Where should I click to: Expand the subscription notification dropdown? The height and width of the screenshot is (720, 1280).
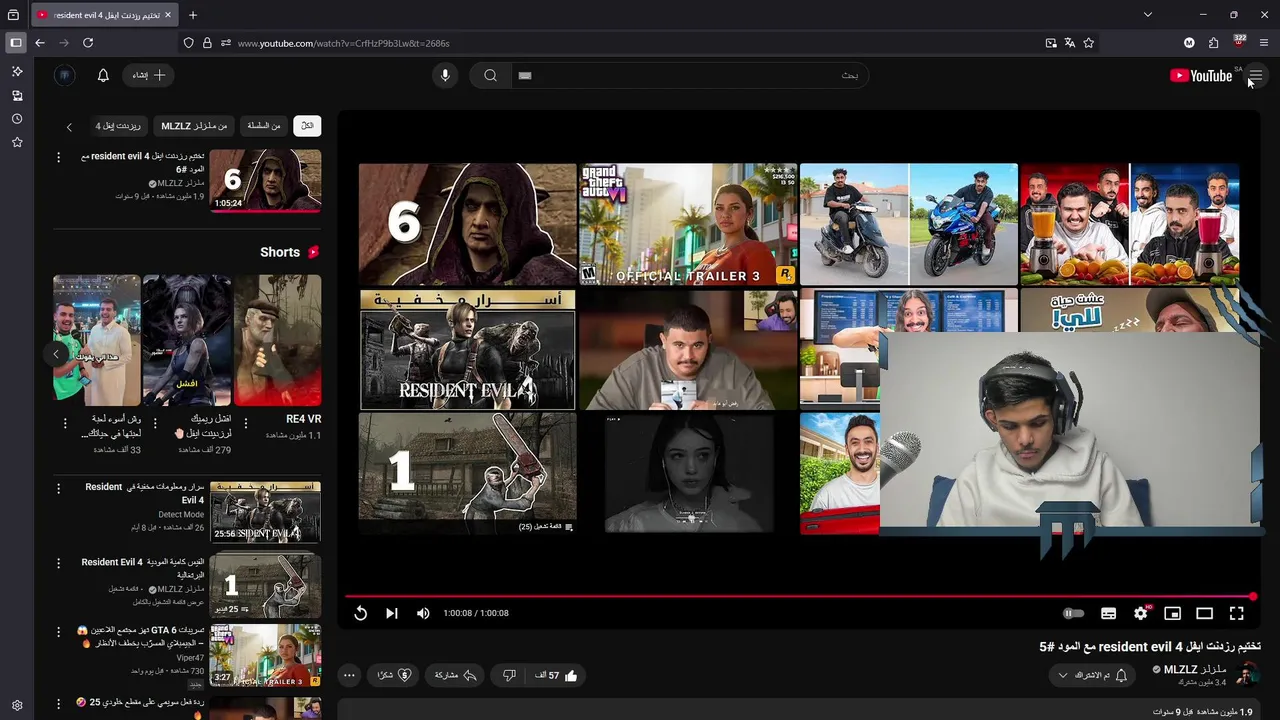1092,675
